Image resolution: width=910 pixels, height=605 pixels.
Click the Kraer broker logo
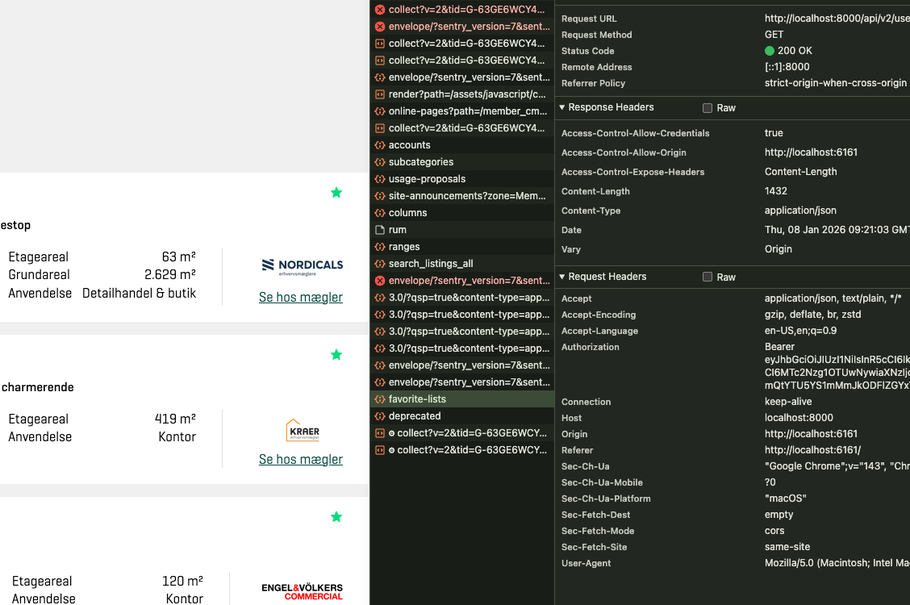coord(302,430)
